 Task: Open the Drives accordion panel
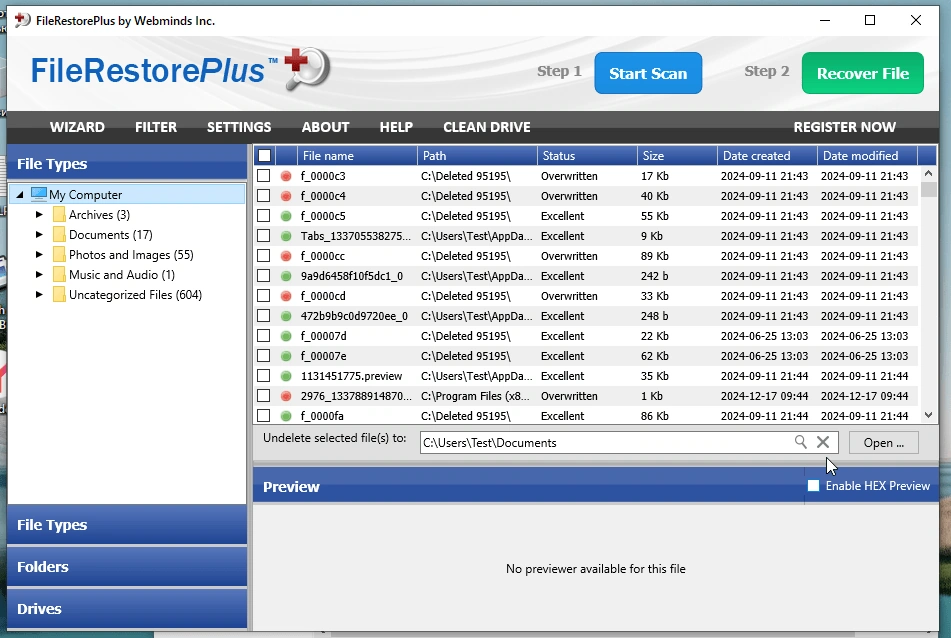click(x=127, y=608)
